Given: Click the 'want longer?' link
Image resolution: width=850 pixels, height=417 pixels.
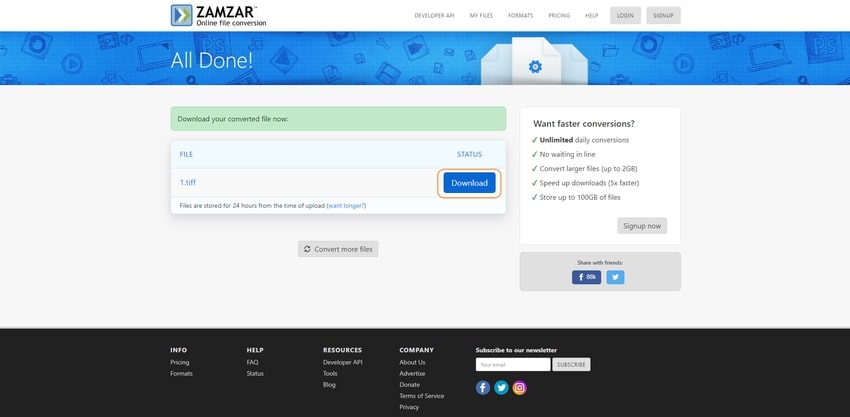Looking at the screenshot, I should click(346, 205).
